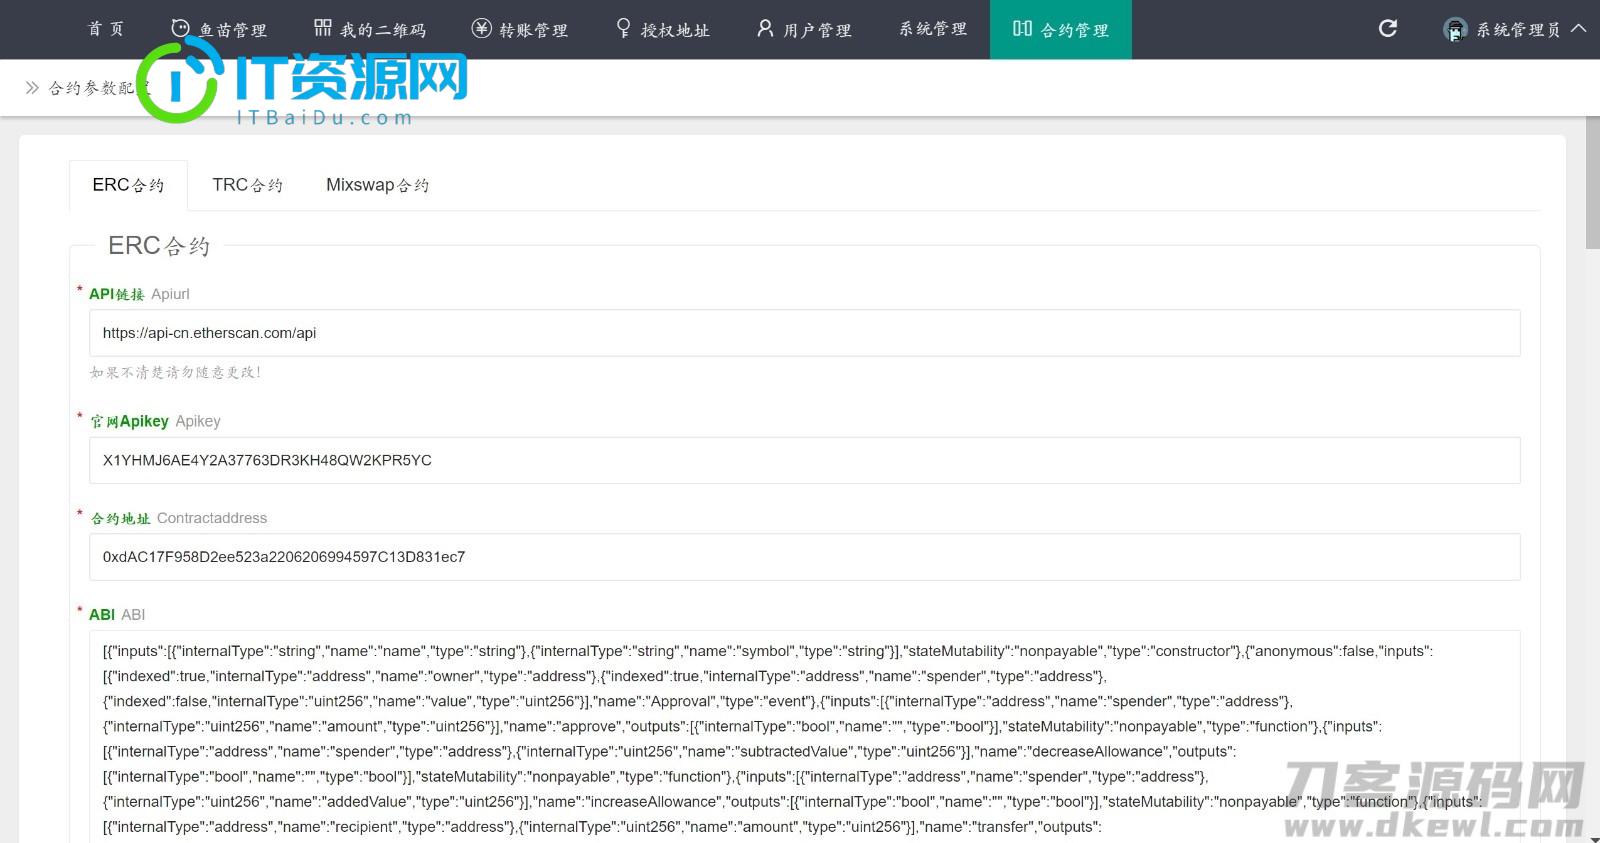This screenshot has height=843, width=1600.
Task: Open the 首页 home menu item
Action: (105, 29)
